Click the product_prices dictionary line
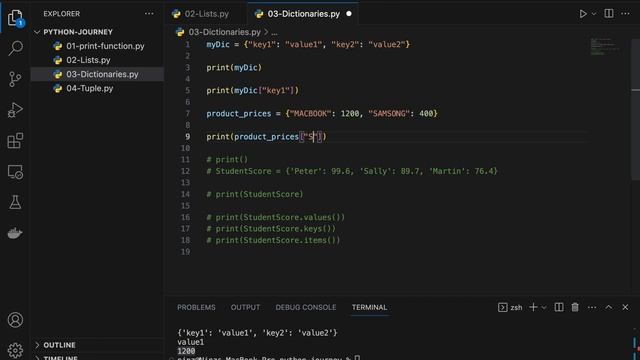The image size is (640, 360). (x=322, y=113)
